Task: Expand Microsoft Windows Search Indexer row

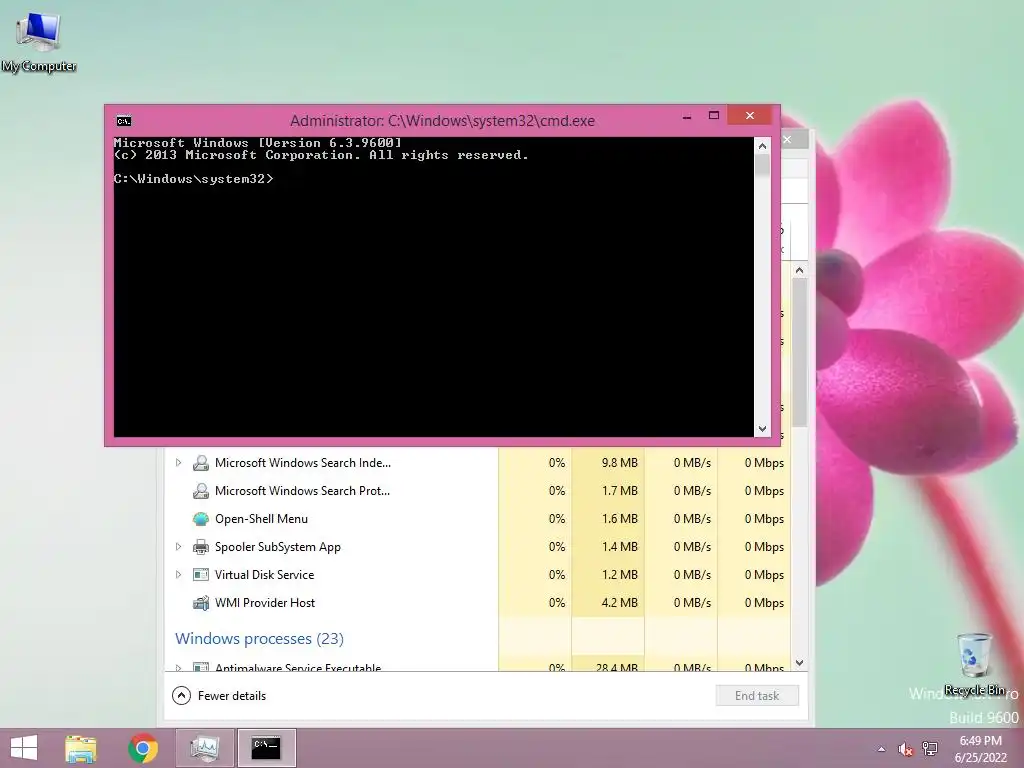Action: (x=178, y=463)
